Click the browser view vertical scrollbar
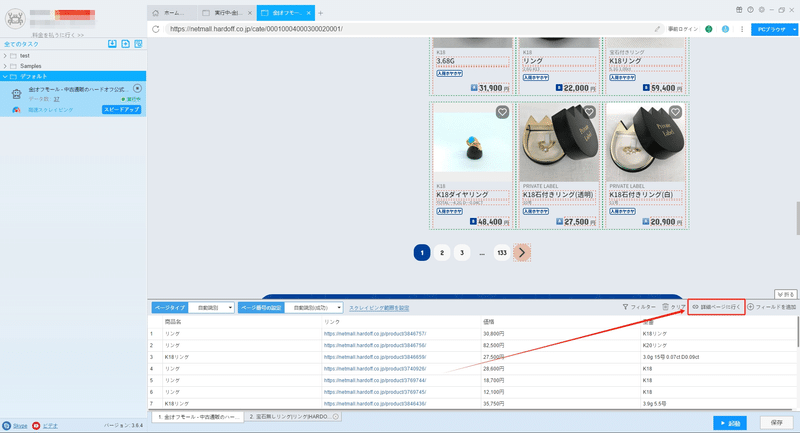This screenshot has width=800, height=433. (x=797, y=218)
